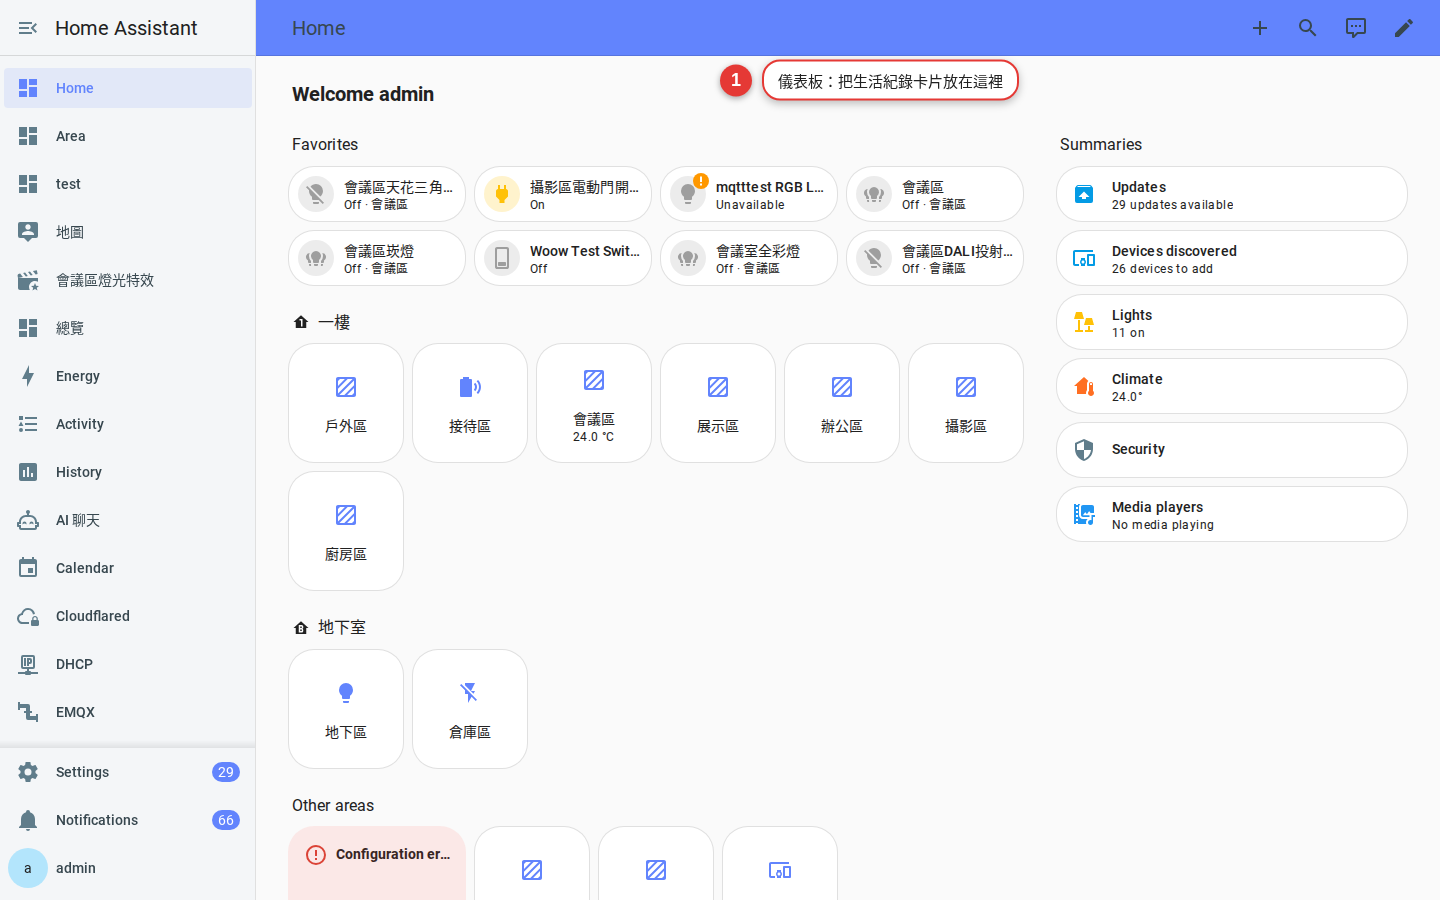This screenshot has width=1440, height=900.
Task: Open the 總覽 overview dashboard
Action: [128, 328]
